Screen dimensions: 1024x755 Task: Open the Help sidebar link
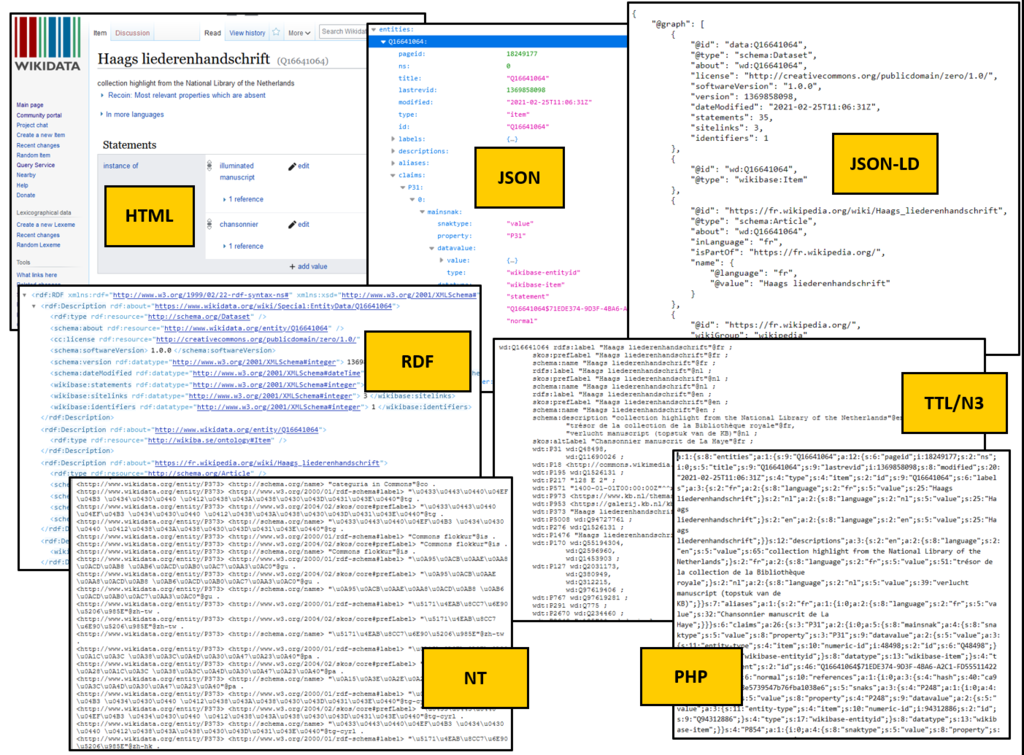(22, 185)
